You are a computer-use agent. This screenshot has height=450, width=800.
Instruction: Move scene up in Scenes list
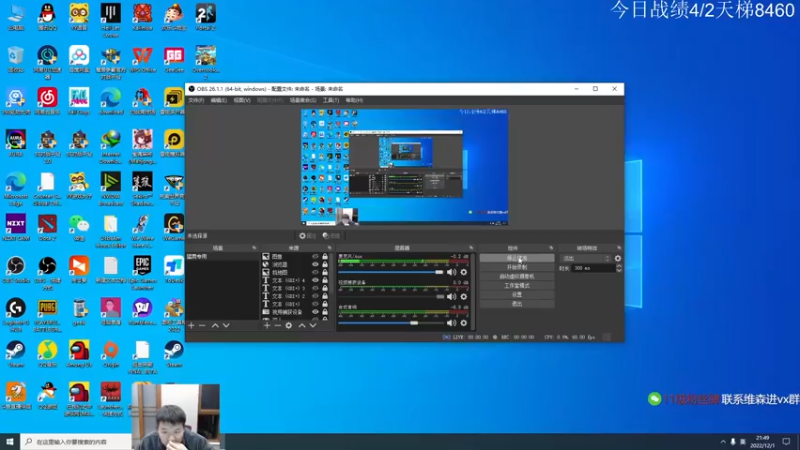coord(215,325)
